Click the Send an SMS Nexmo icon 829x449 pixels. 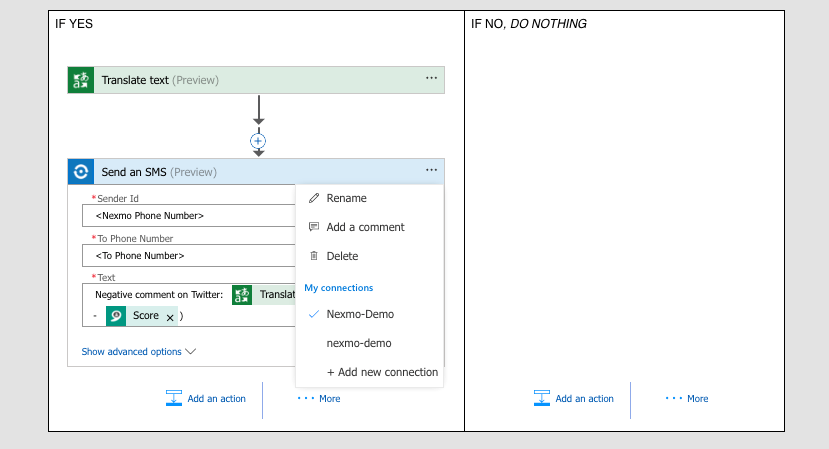tap(81, 172)
